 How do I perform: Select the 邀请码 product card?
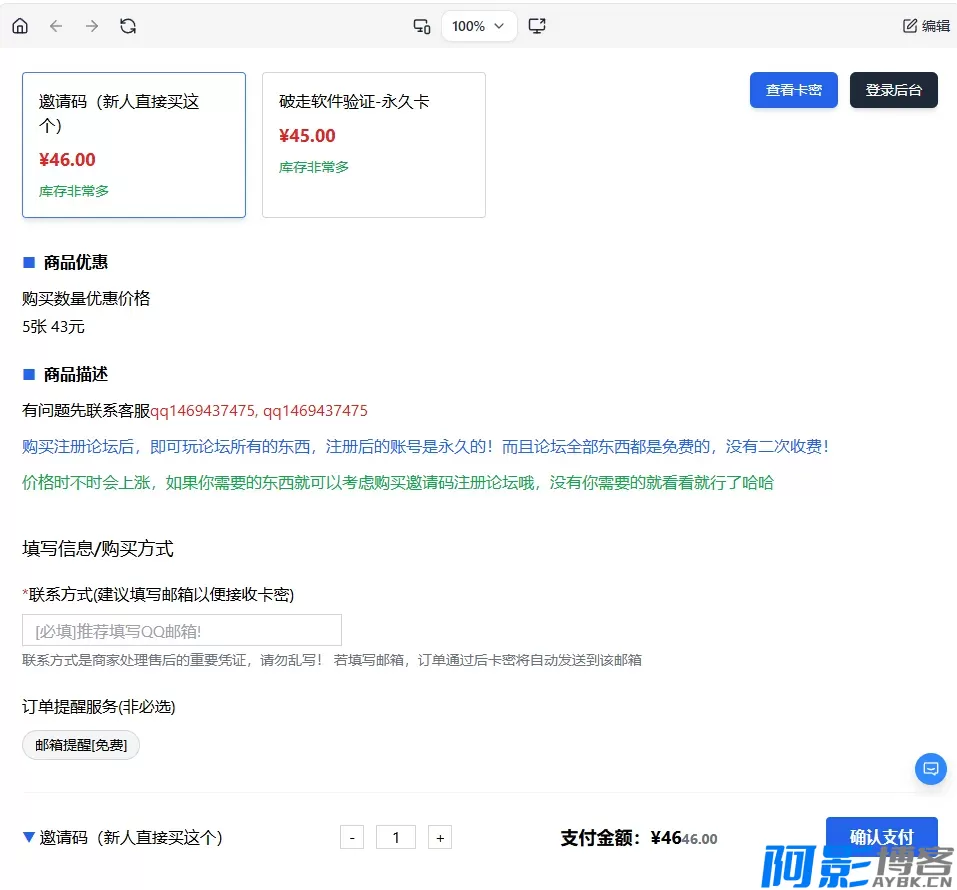(134, 145)
